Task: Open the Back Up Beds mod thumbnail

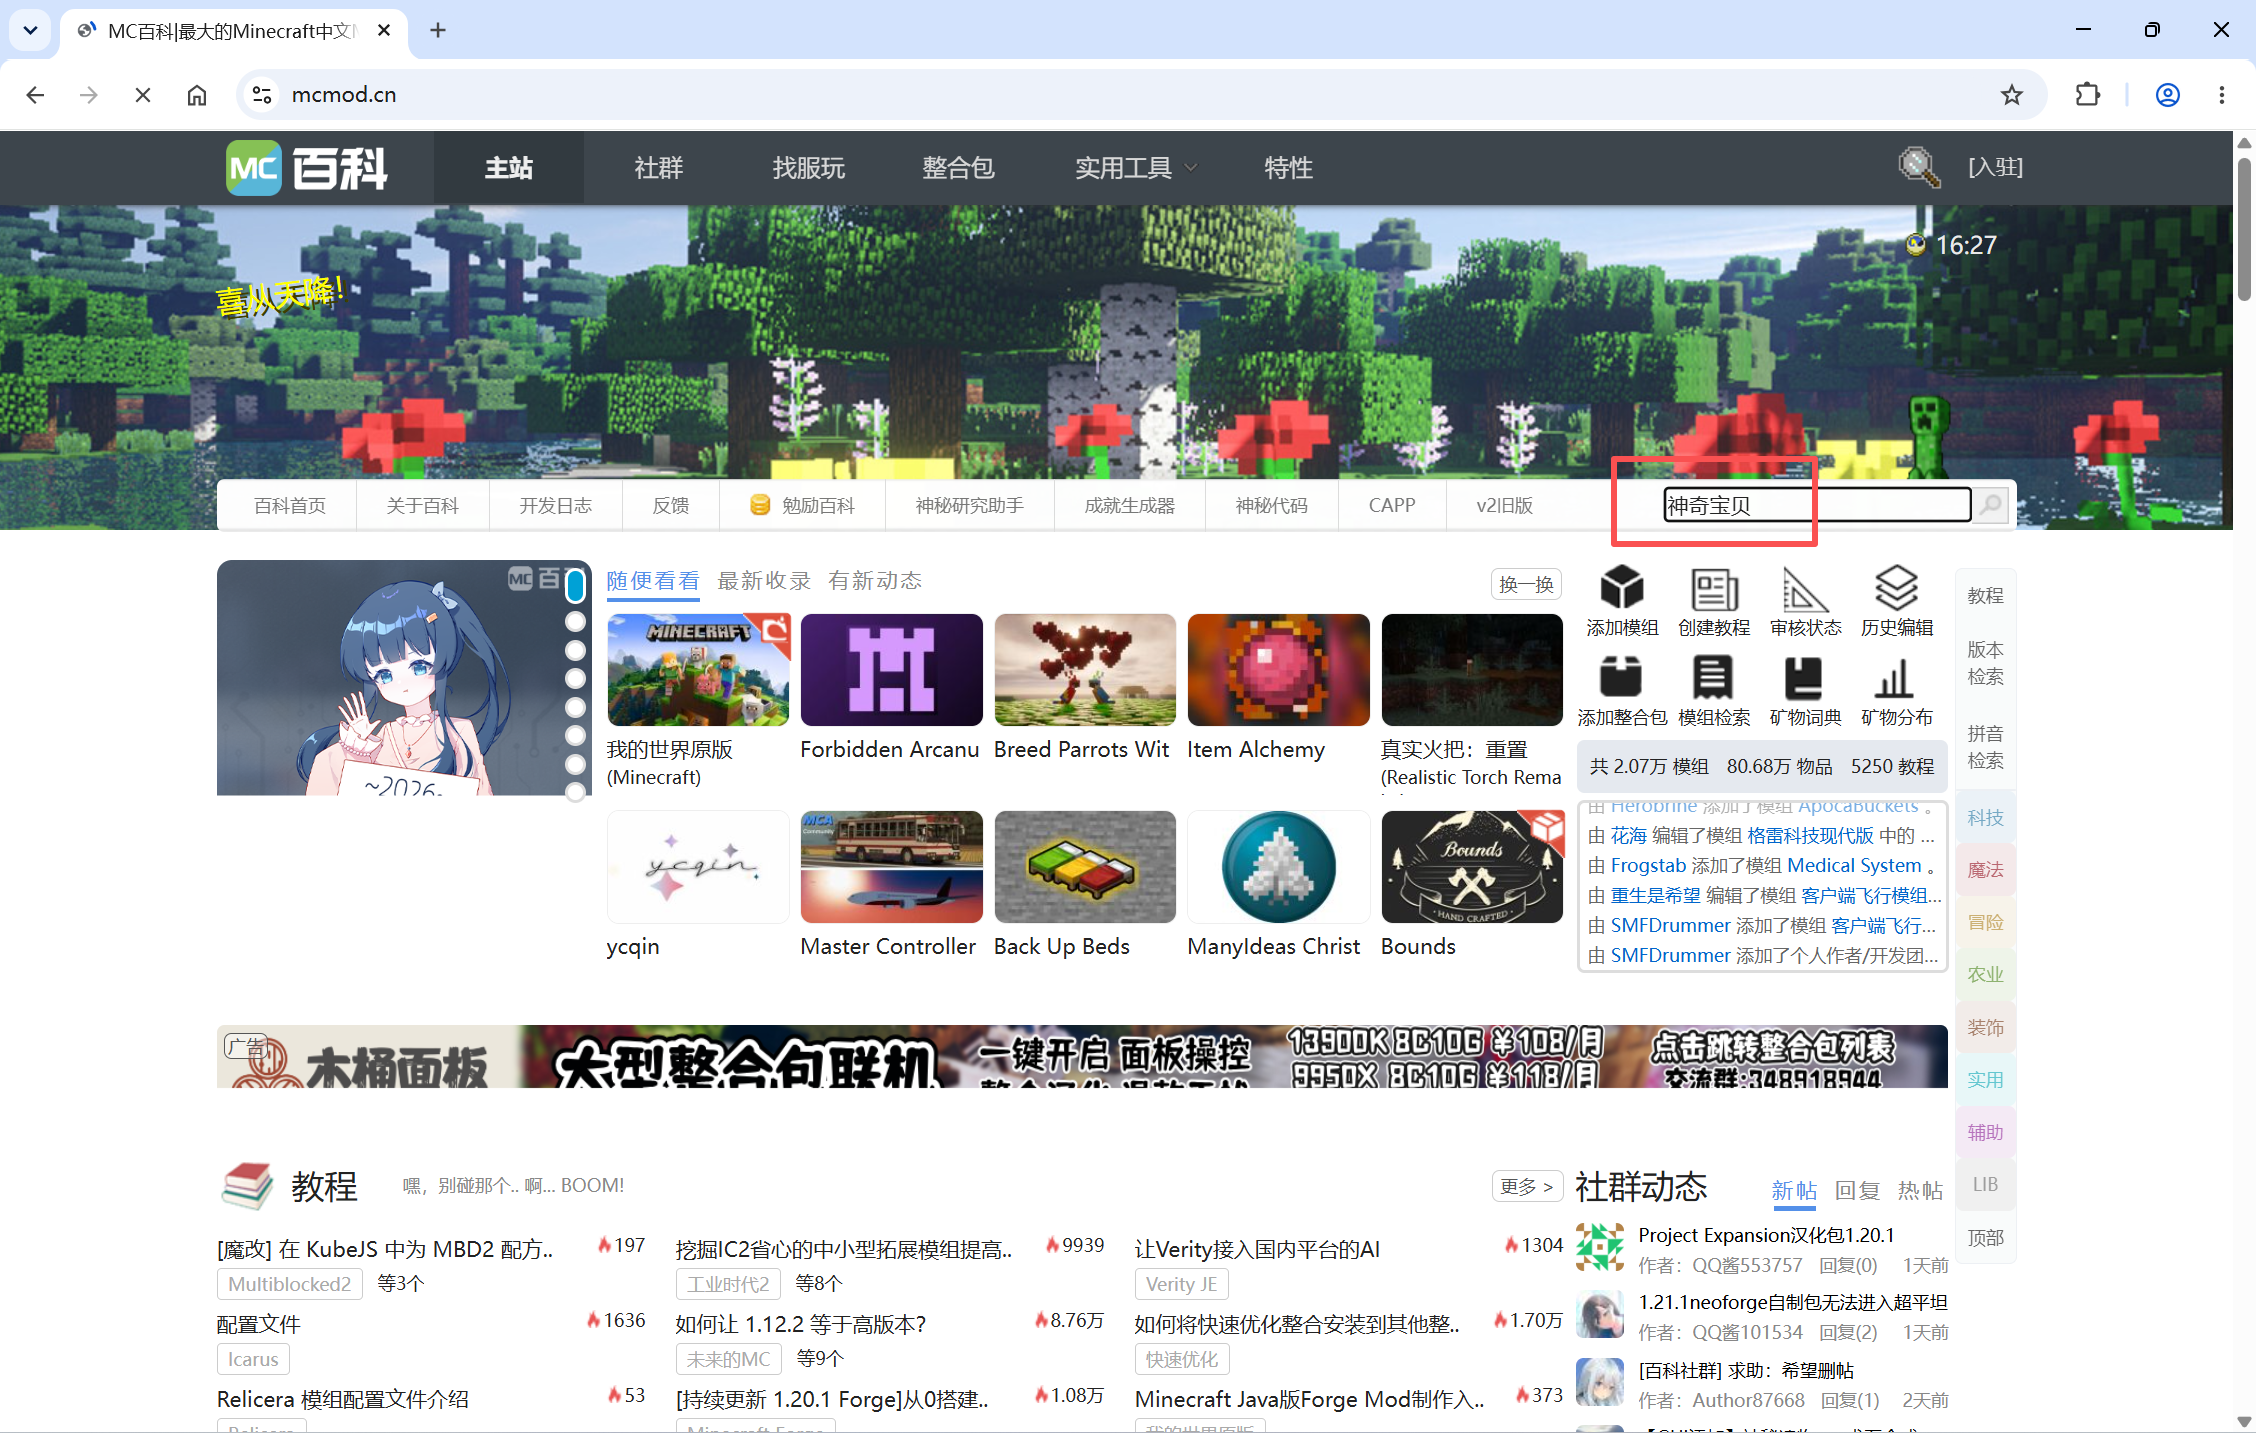Action: 1085,867
